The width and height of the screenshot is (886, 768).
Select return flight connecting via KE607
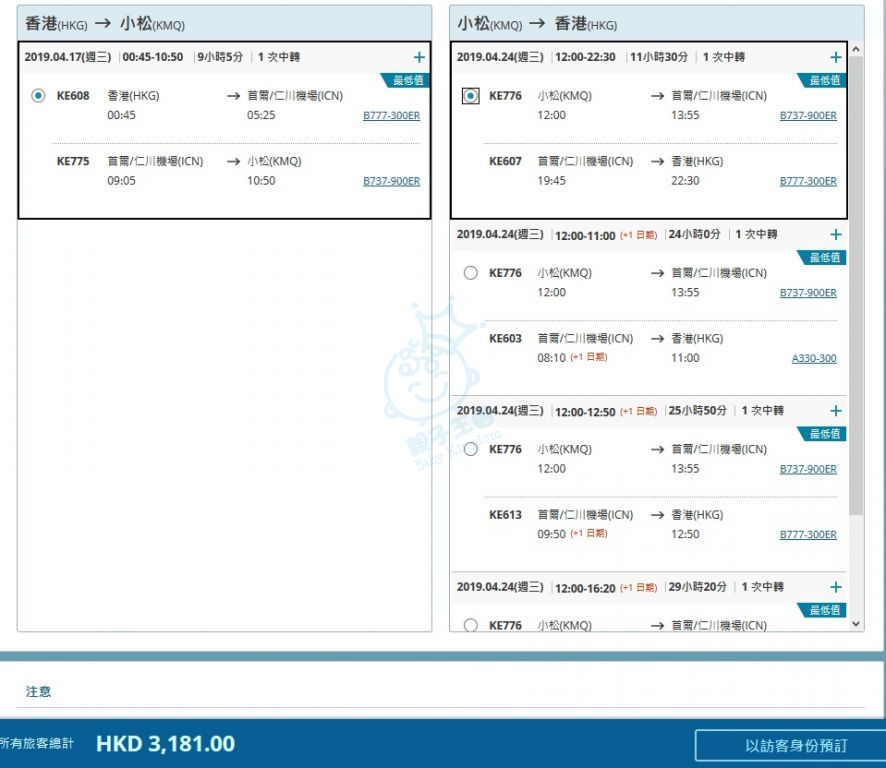(471, 96)
